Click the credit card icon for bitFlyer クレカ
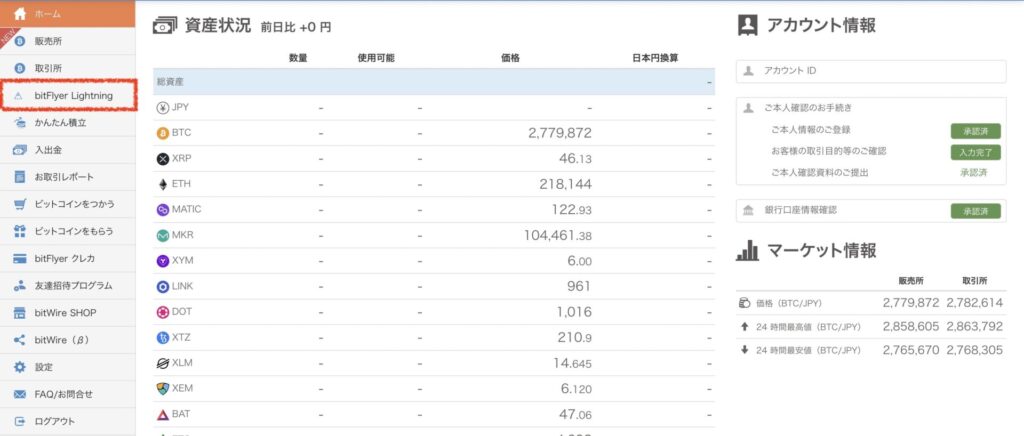Screen dimensions: 1024x436 20,258
